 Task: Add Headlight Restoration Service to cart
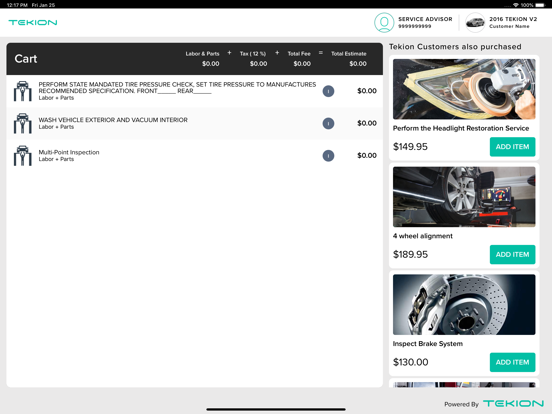512,147
